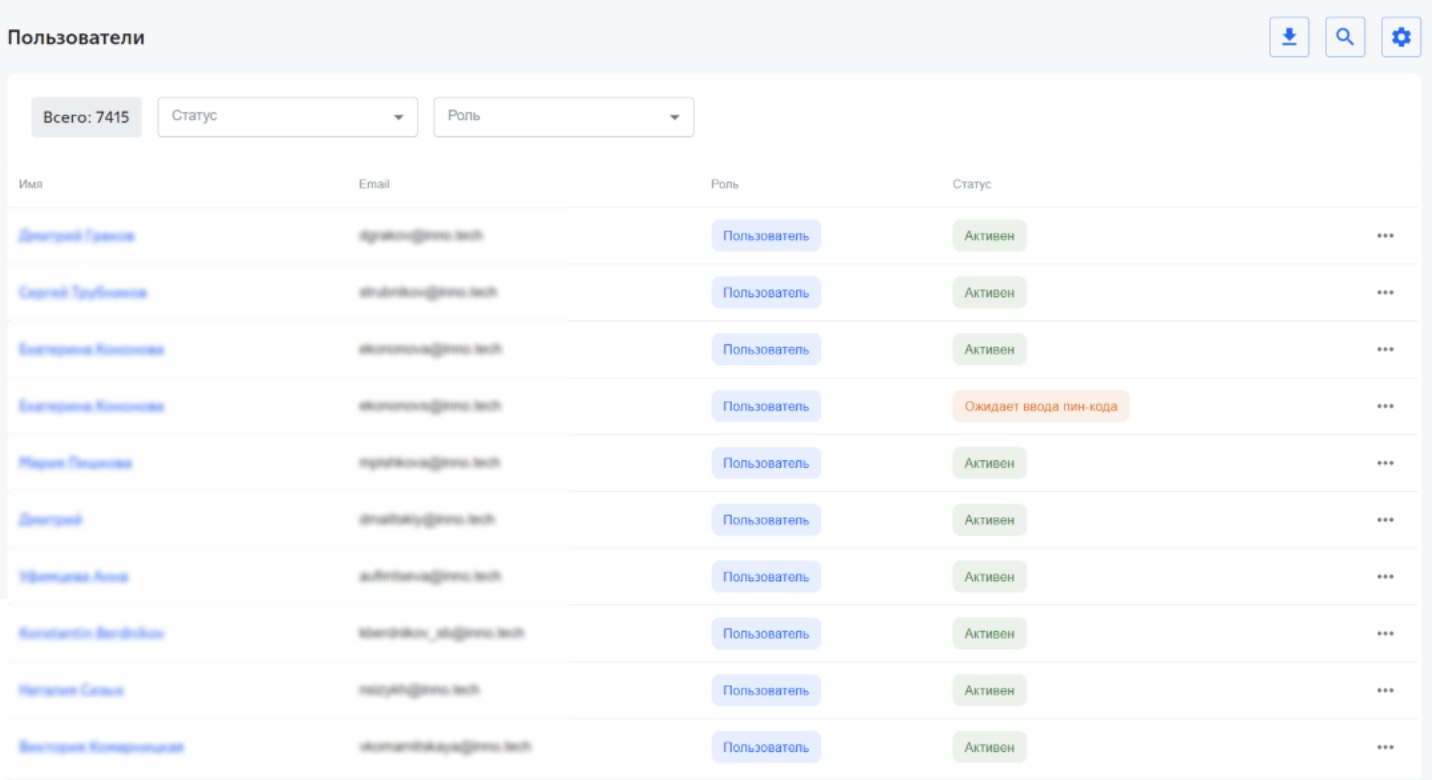Open three-dot menu for the Konstantin Berdnikov row
This screenshot has width=1432, height=780.
coord(1385,634)
